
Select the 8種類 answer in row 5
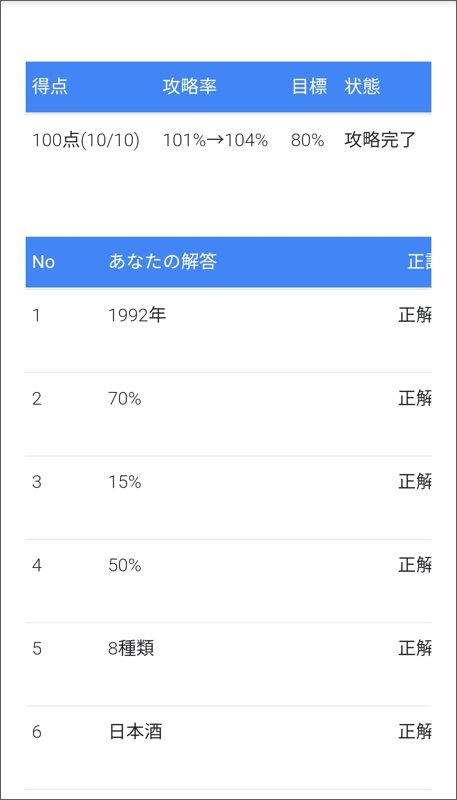pos(131,649)
